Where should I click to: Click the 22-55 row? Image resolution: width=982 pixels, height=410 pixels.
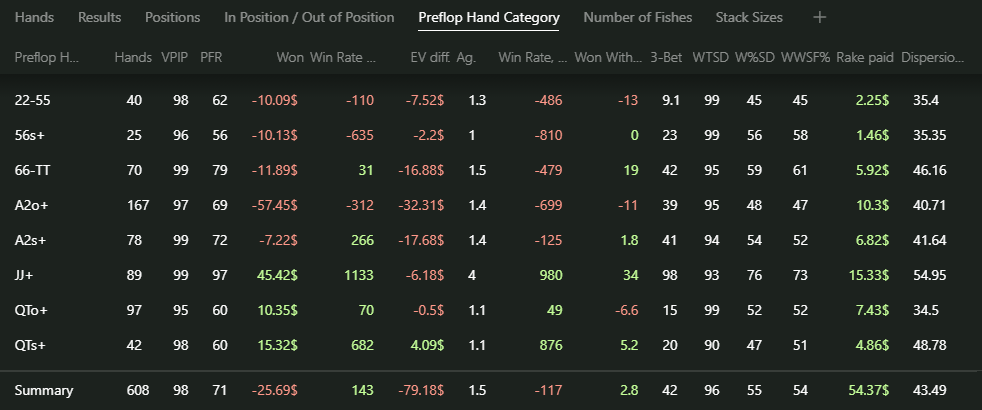pyautogui.click(x=491, y=100)
